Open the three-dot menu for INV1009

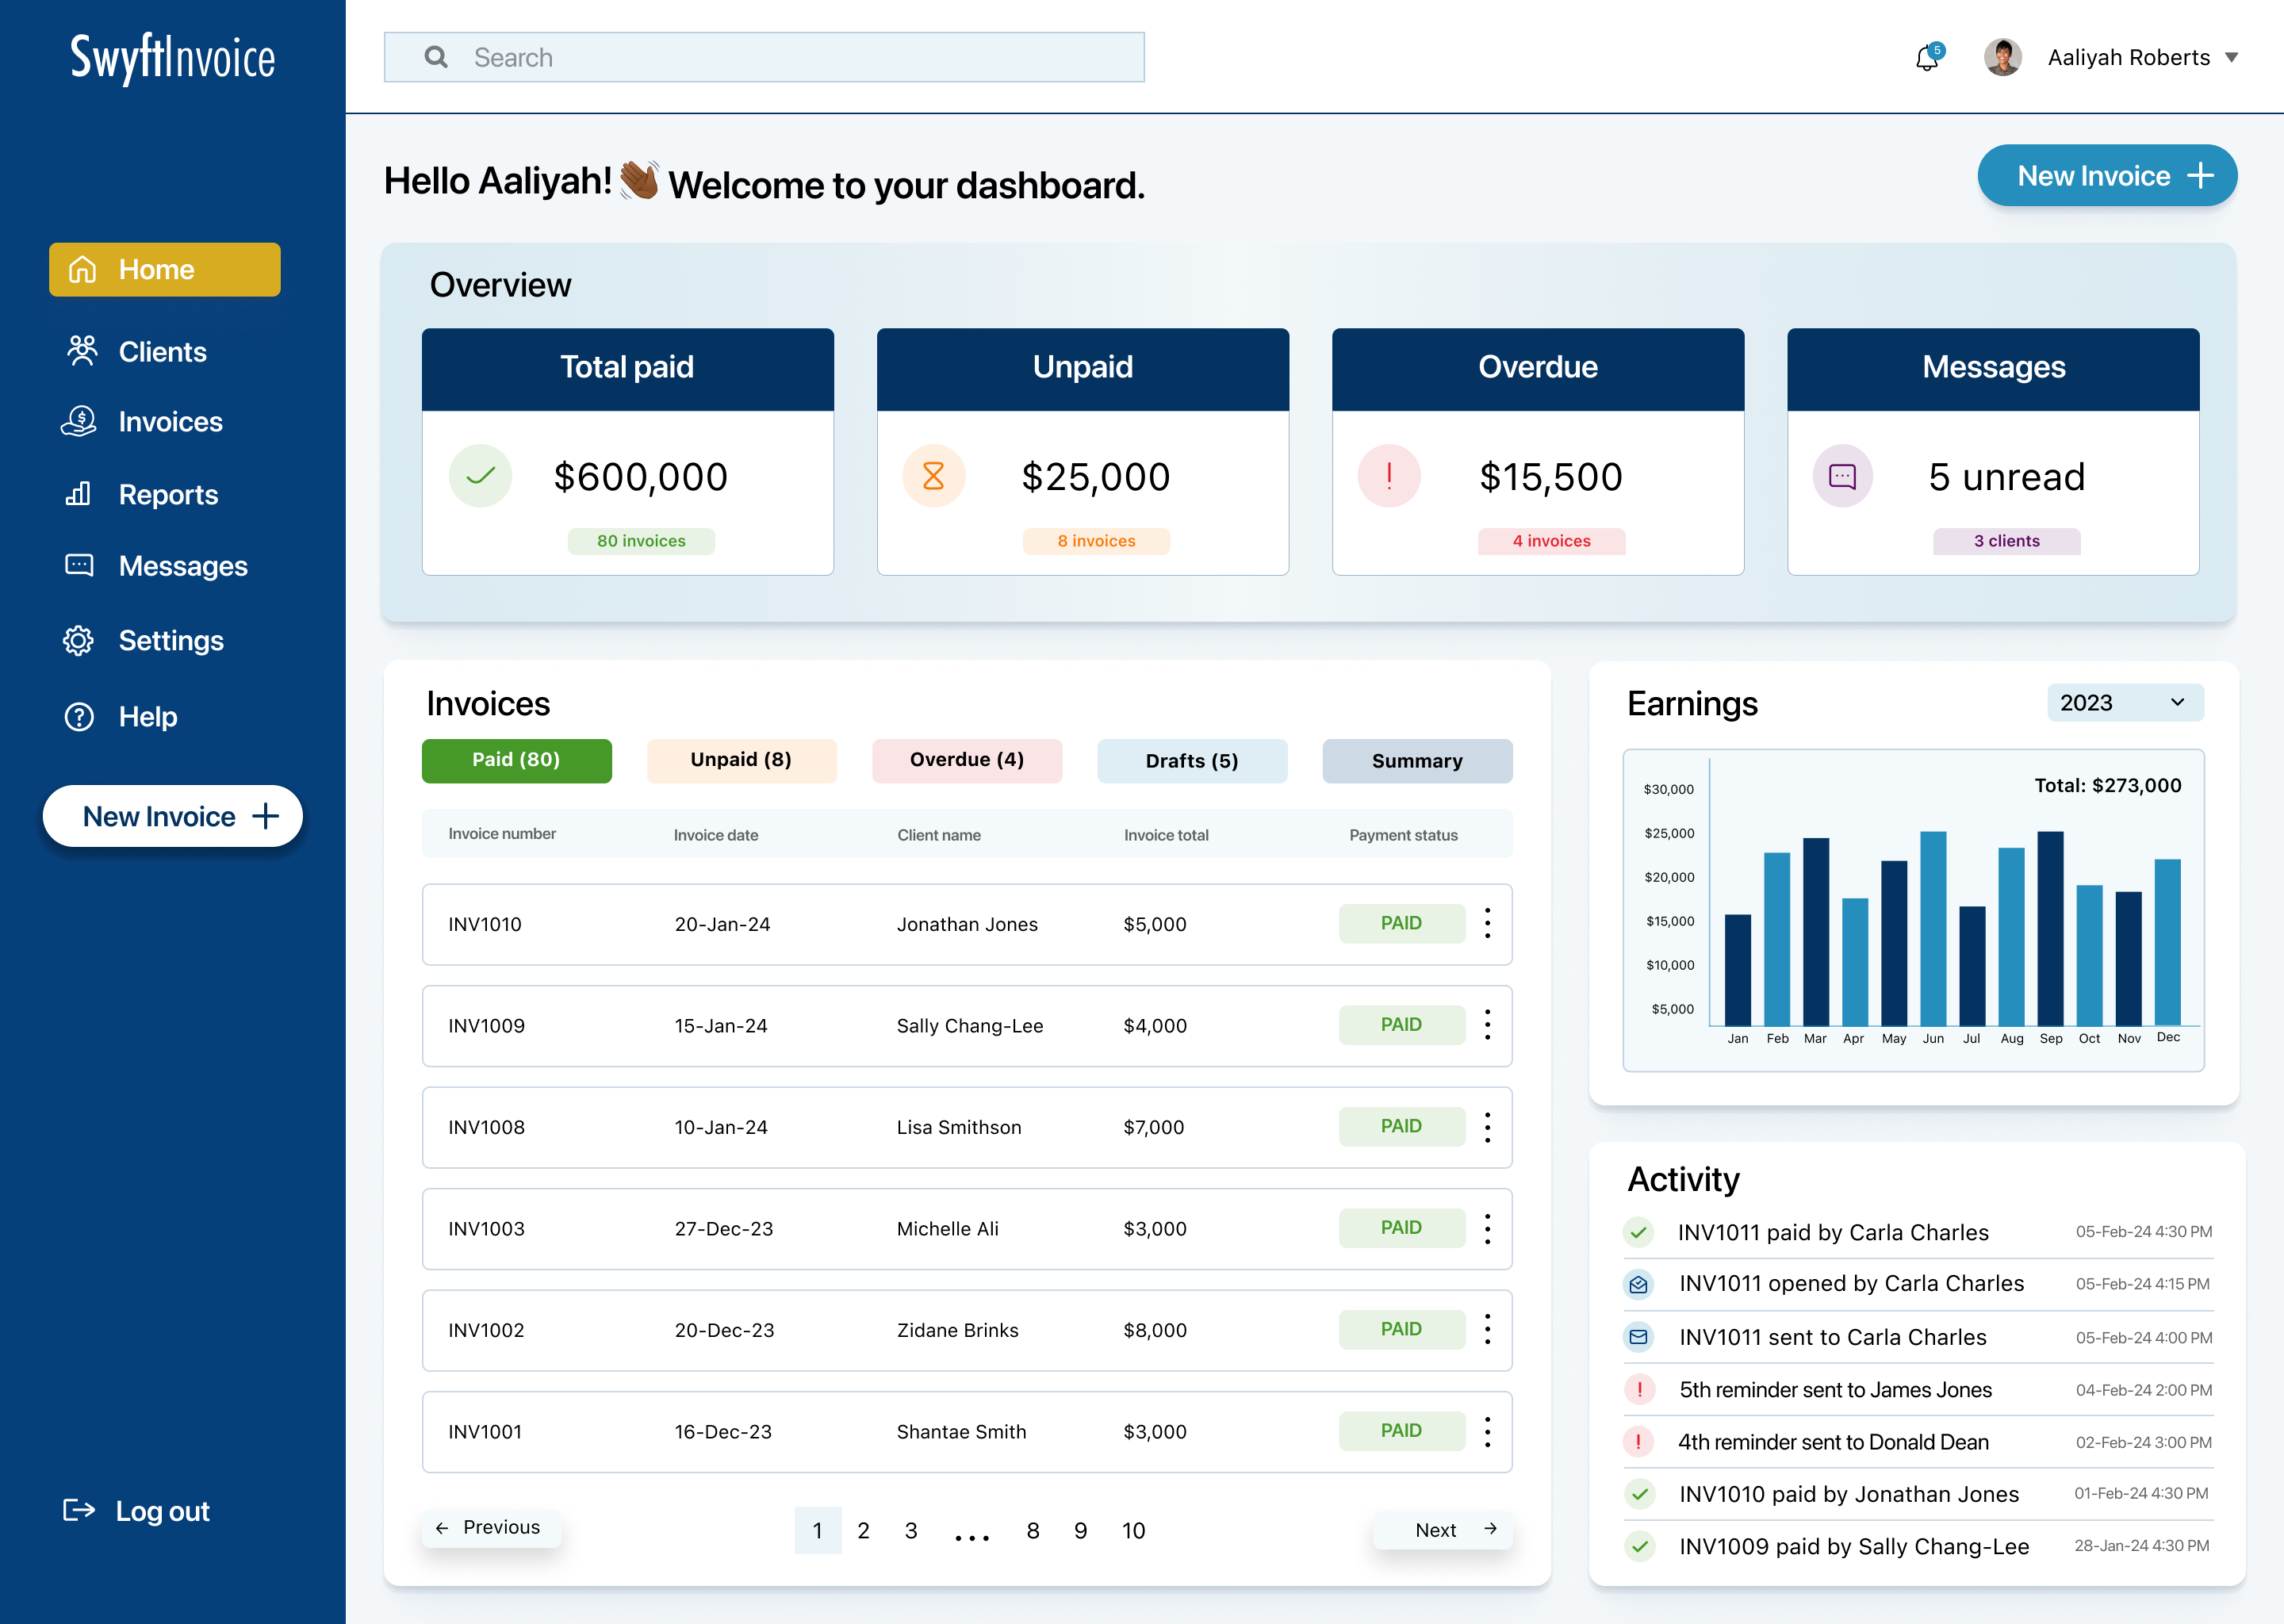click(x=1488, y=1024)
